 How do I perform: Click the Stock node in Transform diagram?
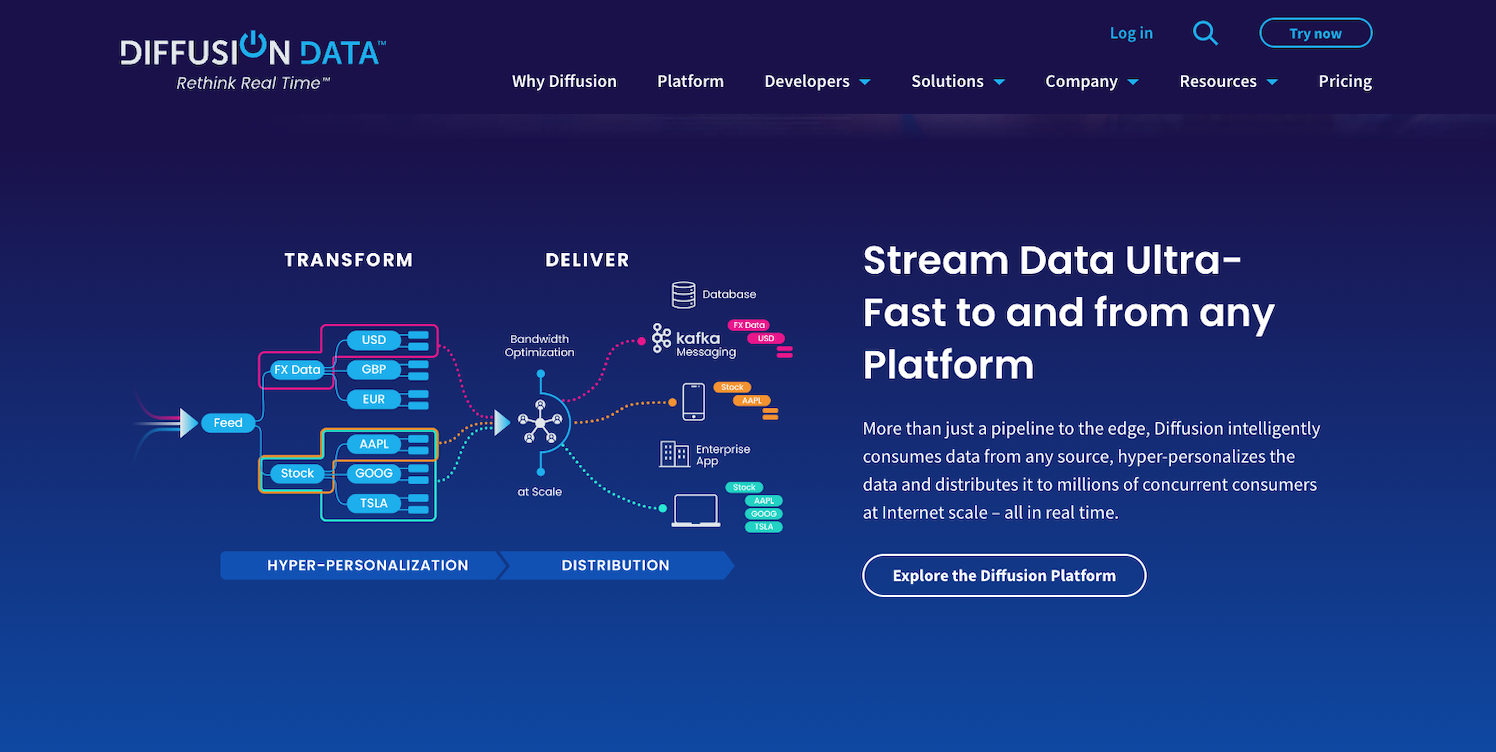(297, 473)
